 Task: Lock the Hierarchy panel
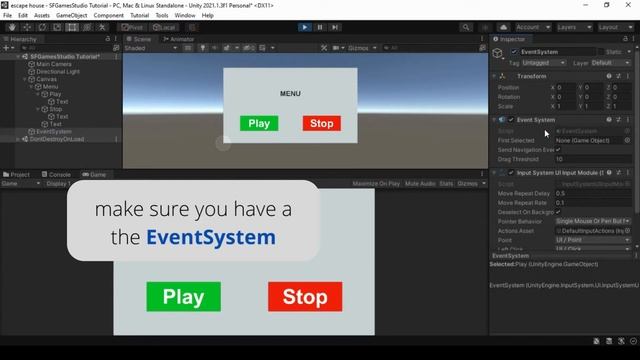click(108, 39)
